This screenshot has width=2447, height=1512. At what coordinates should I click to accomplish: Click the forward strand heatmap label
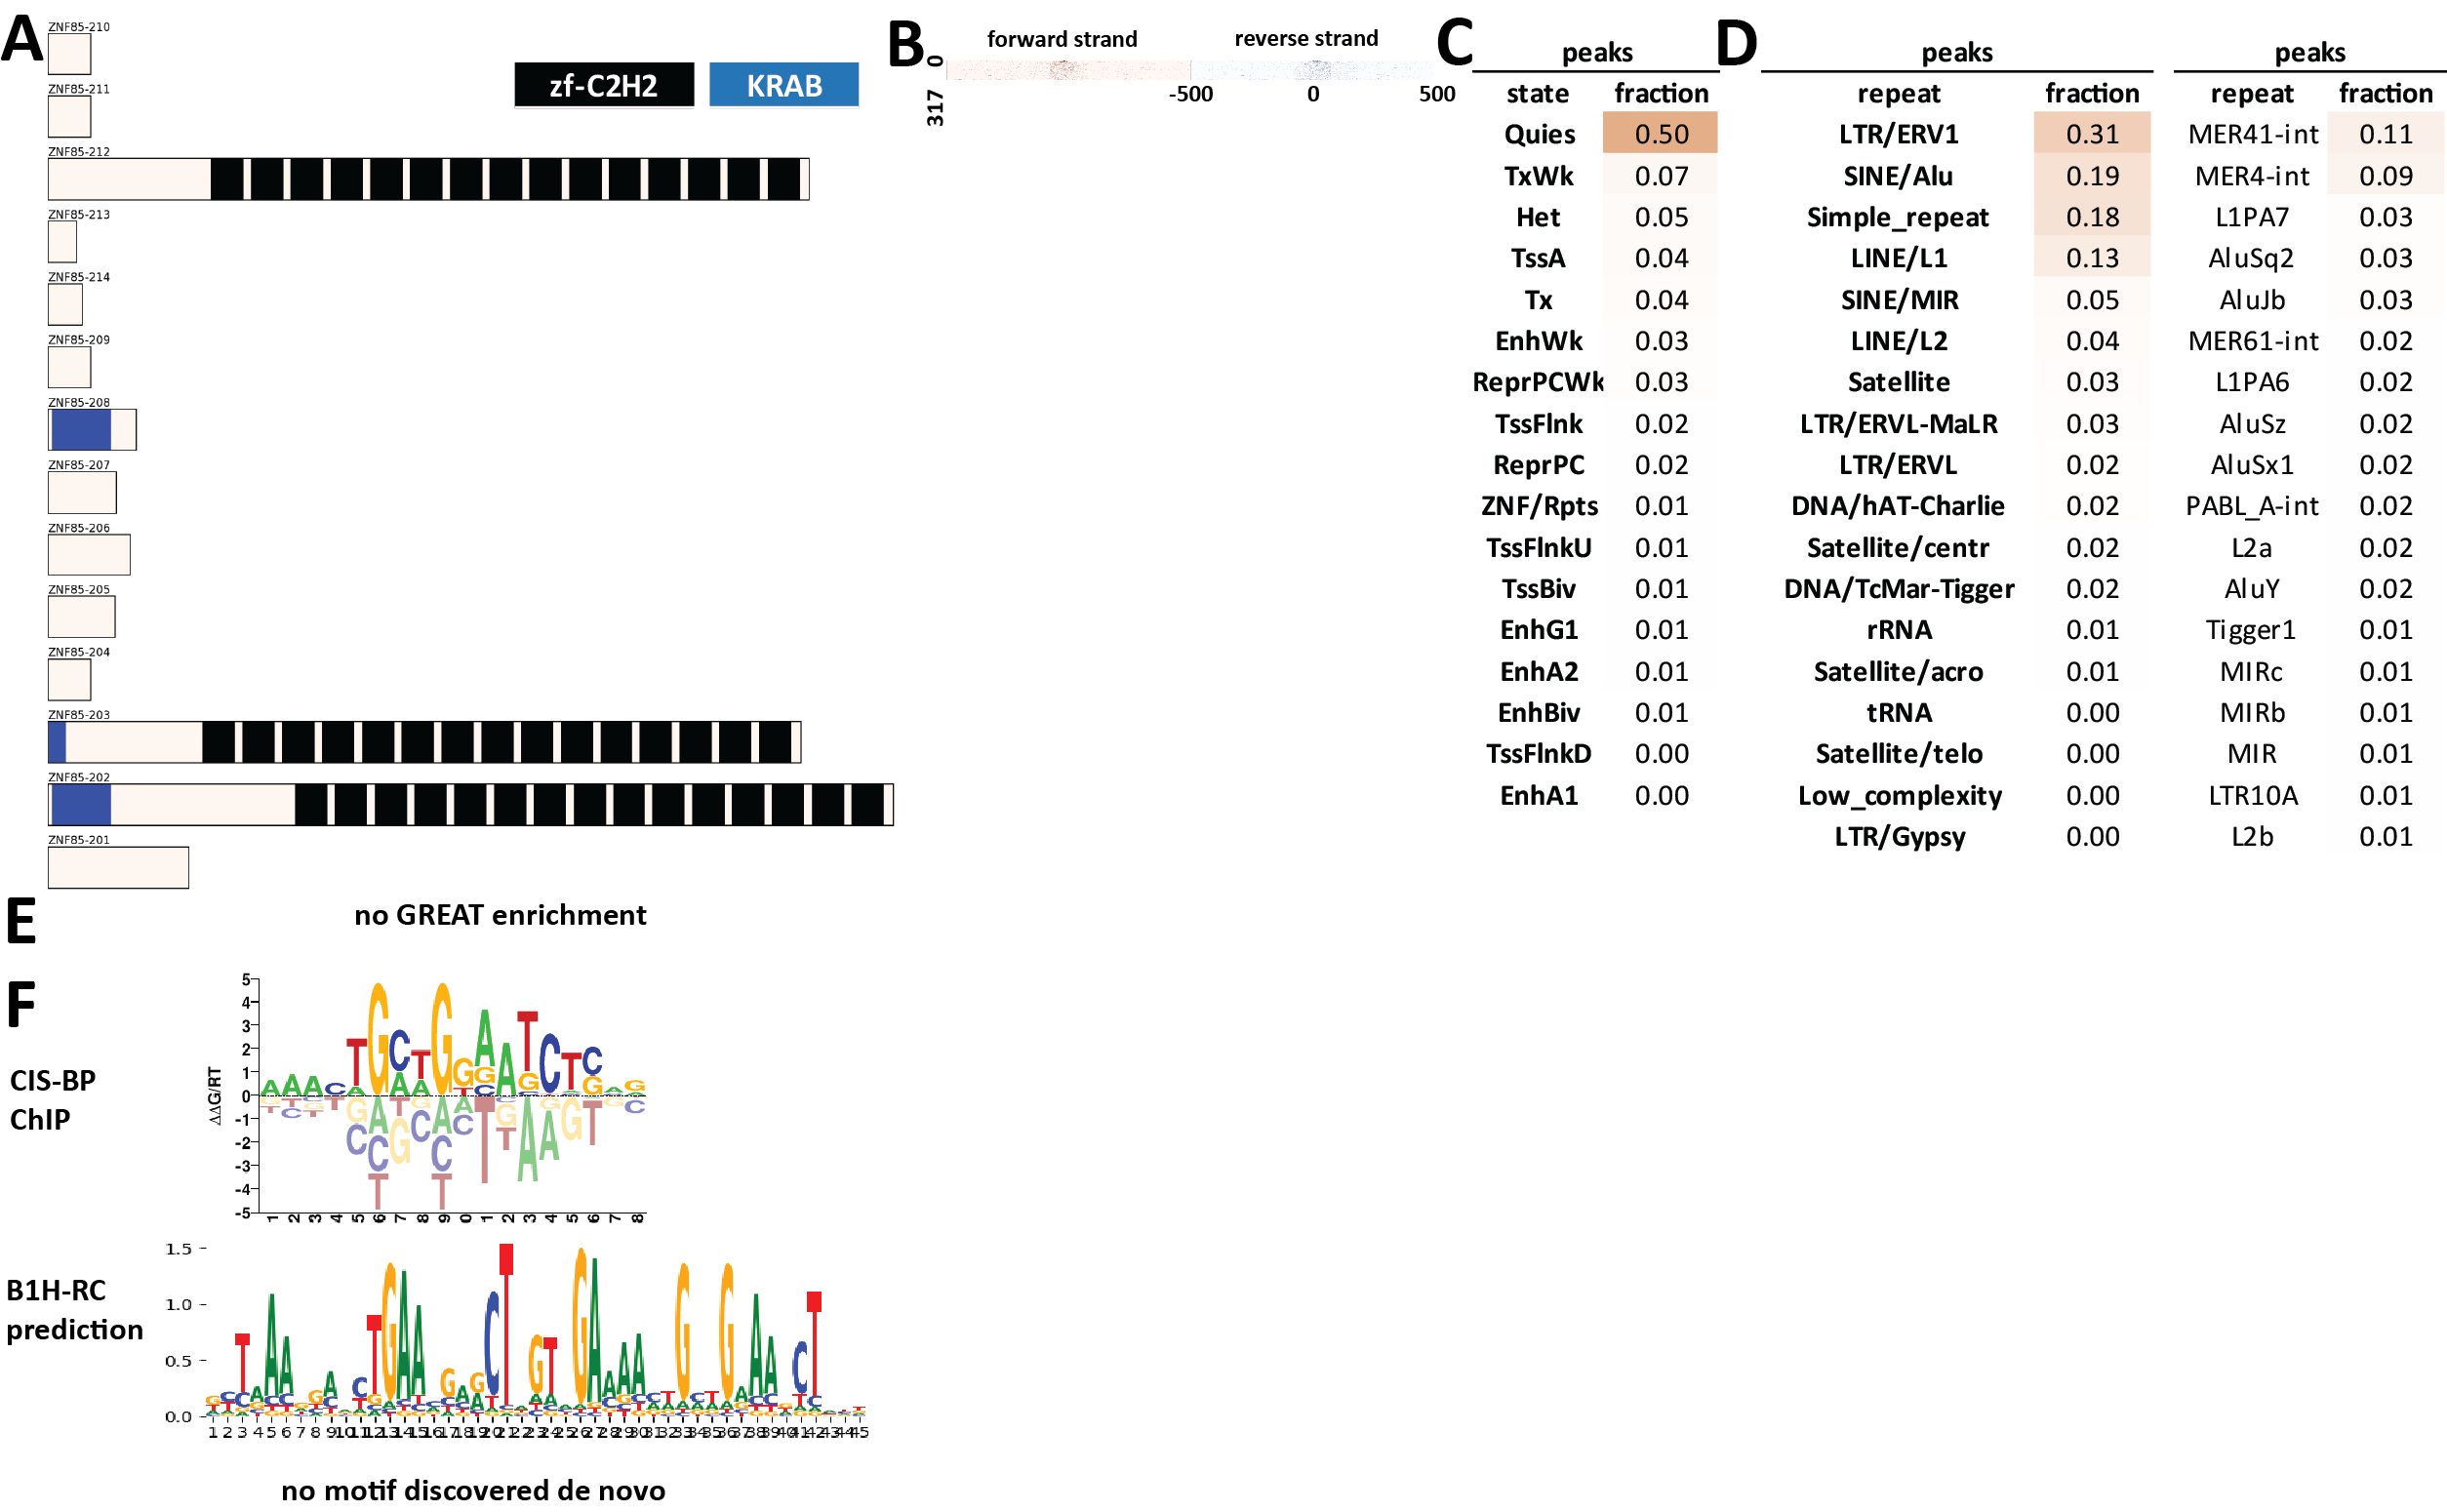coord(1061,39)
